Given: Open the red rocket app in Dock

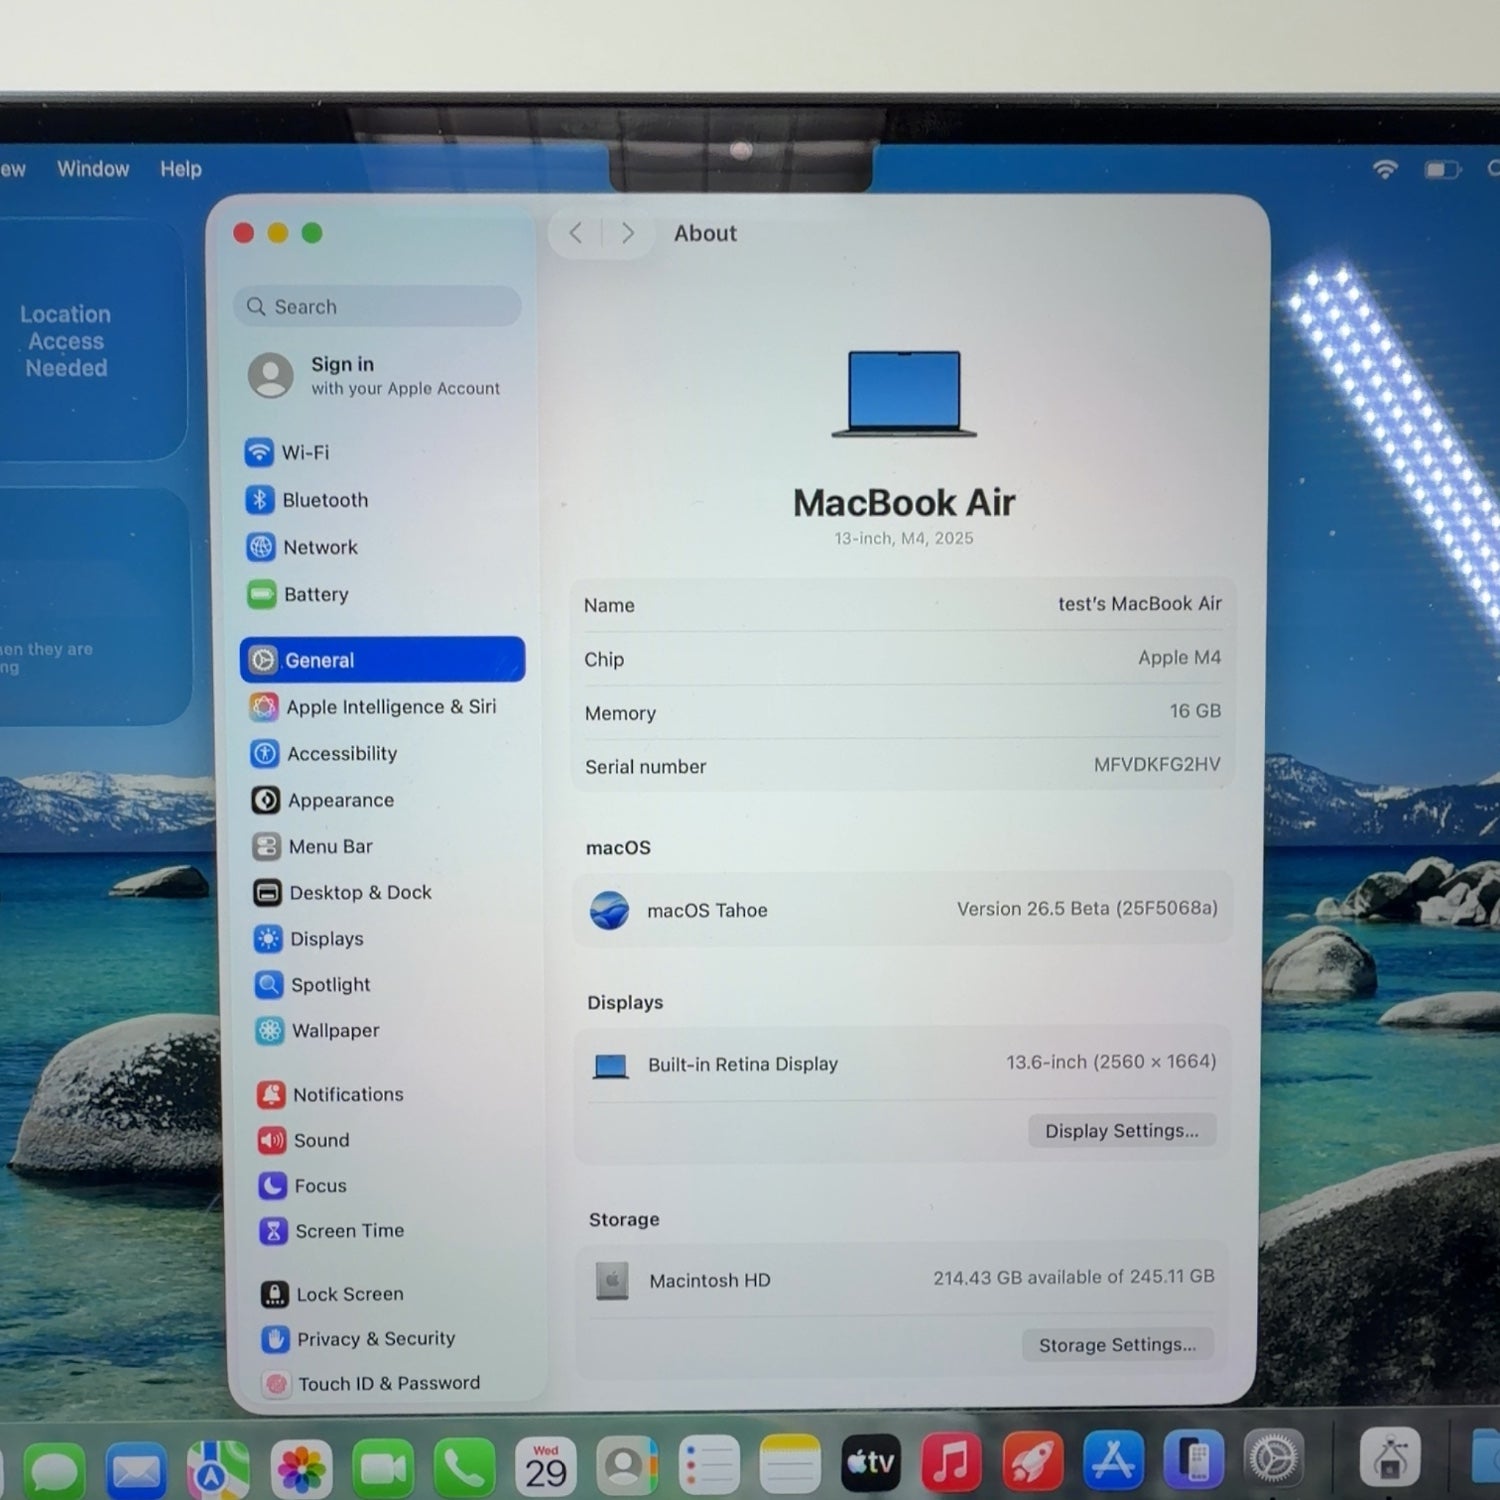Looking at the screenshot, I should [1033, 1462].
